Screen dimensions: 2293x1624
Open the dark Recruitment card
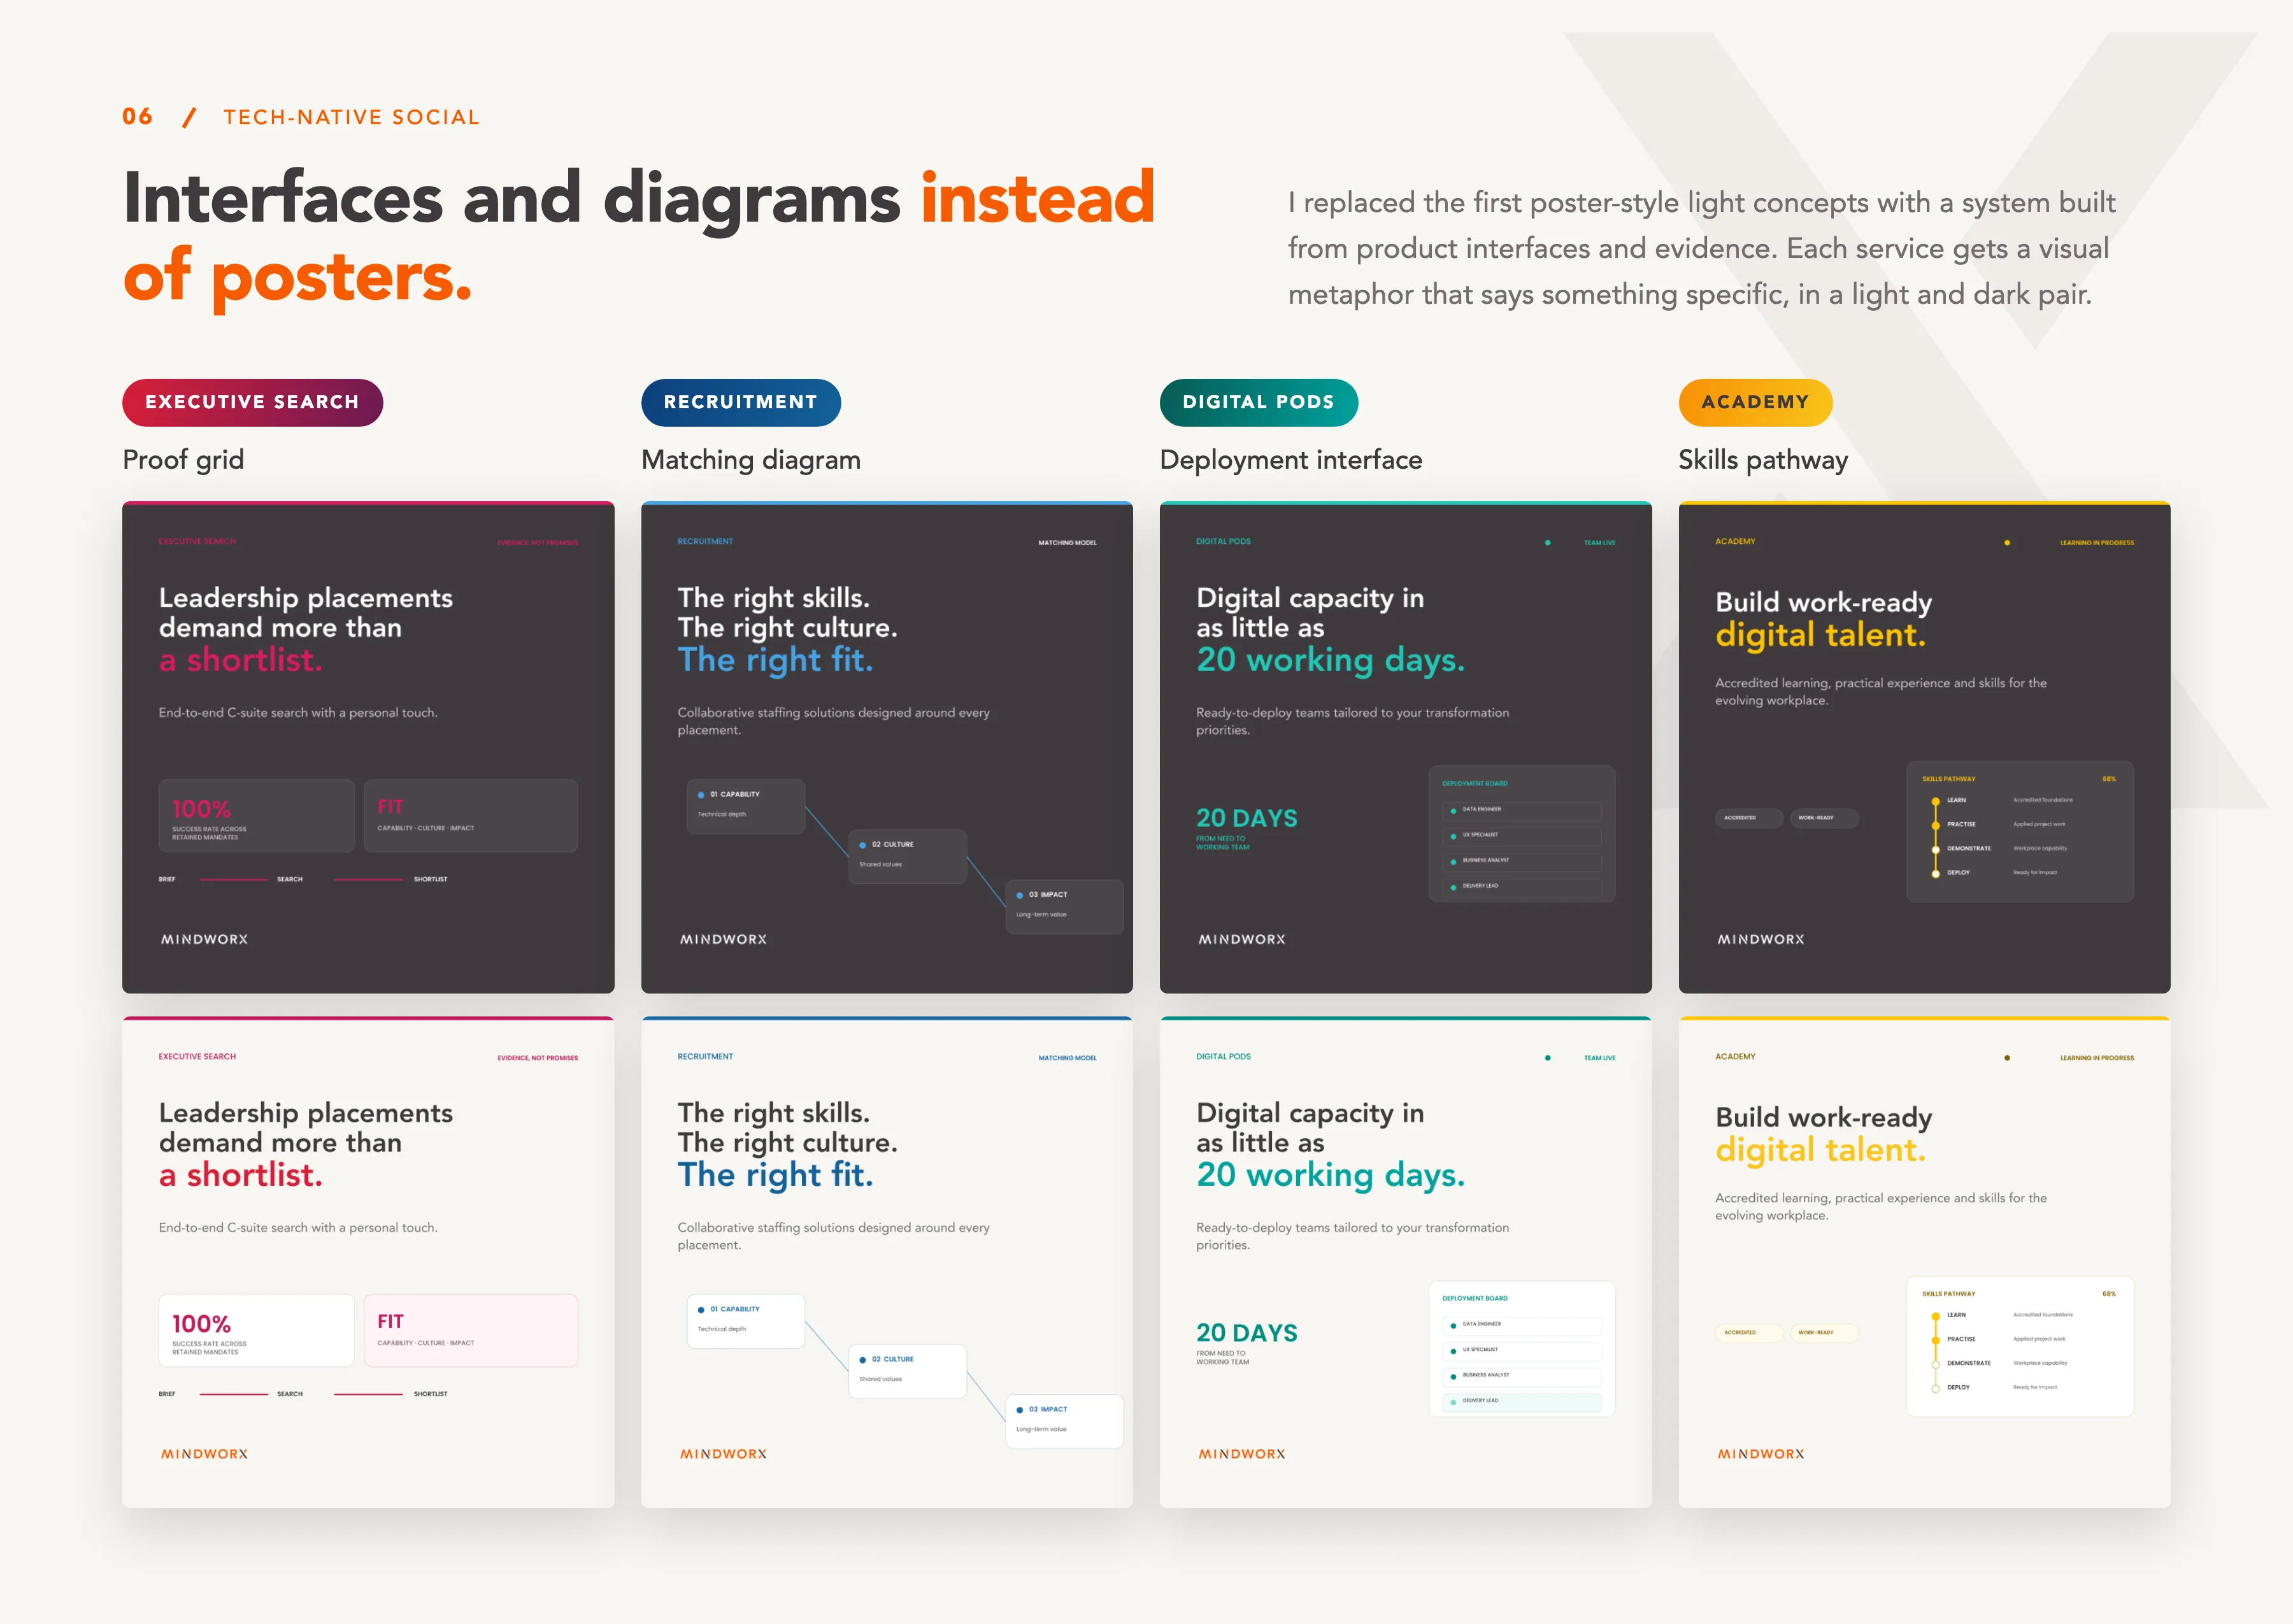[x=887, y=747]
